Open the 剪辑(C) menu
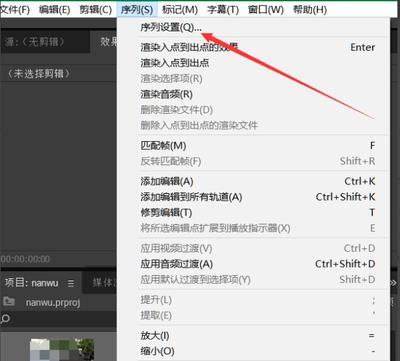The width and height of the screenshot is (400, 361). 96,10
